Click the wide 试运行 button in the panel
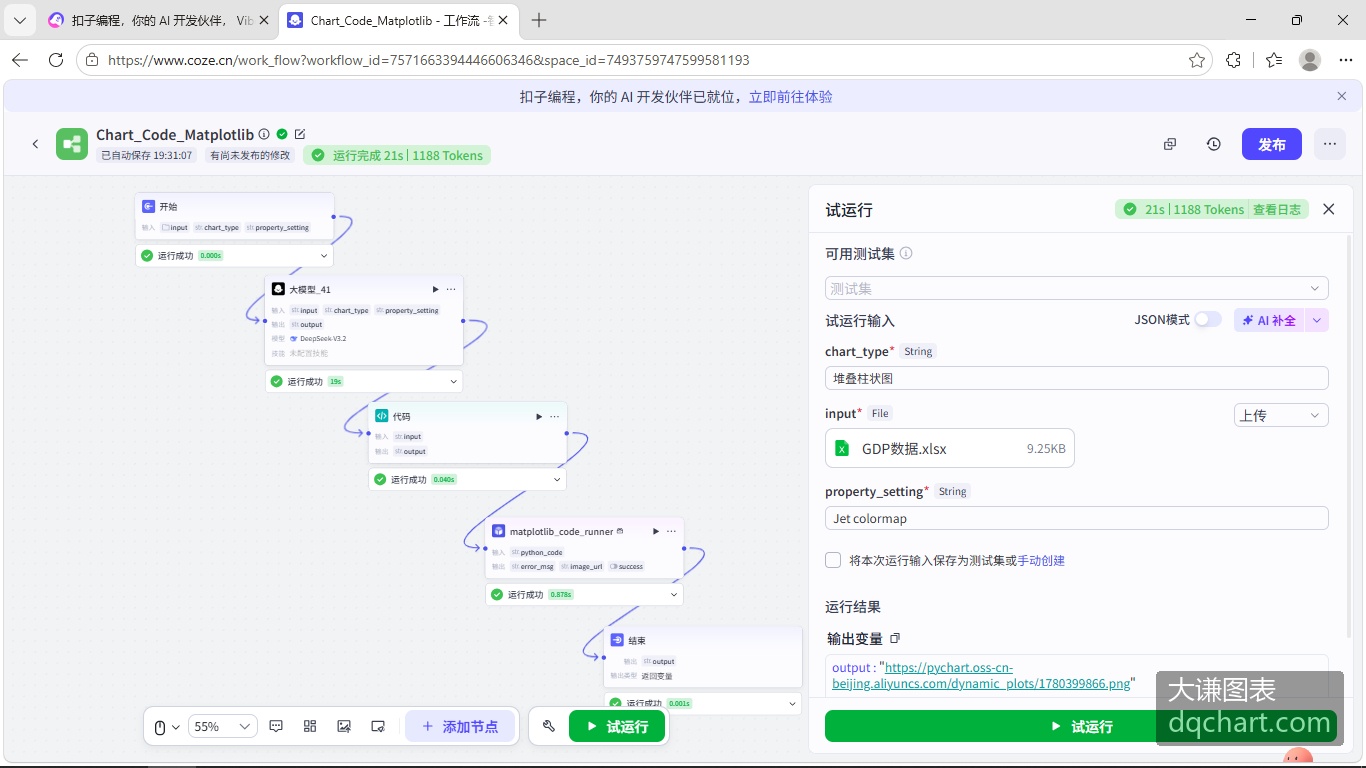This screenshot has width=1366, height=768. (1082, 726)
